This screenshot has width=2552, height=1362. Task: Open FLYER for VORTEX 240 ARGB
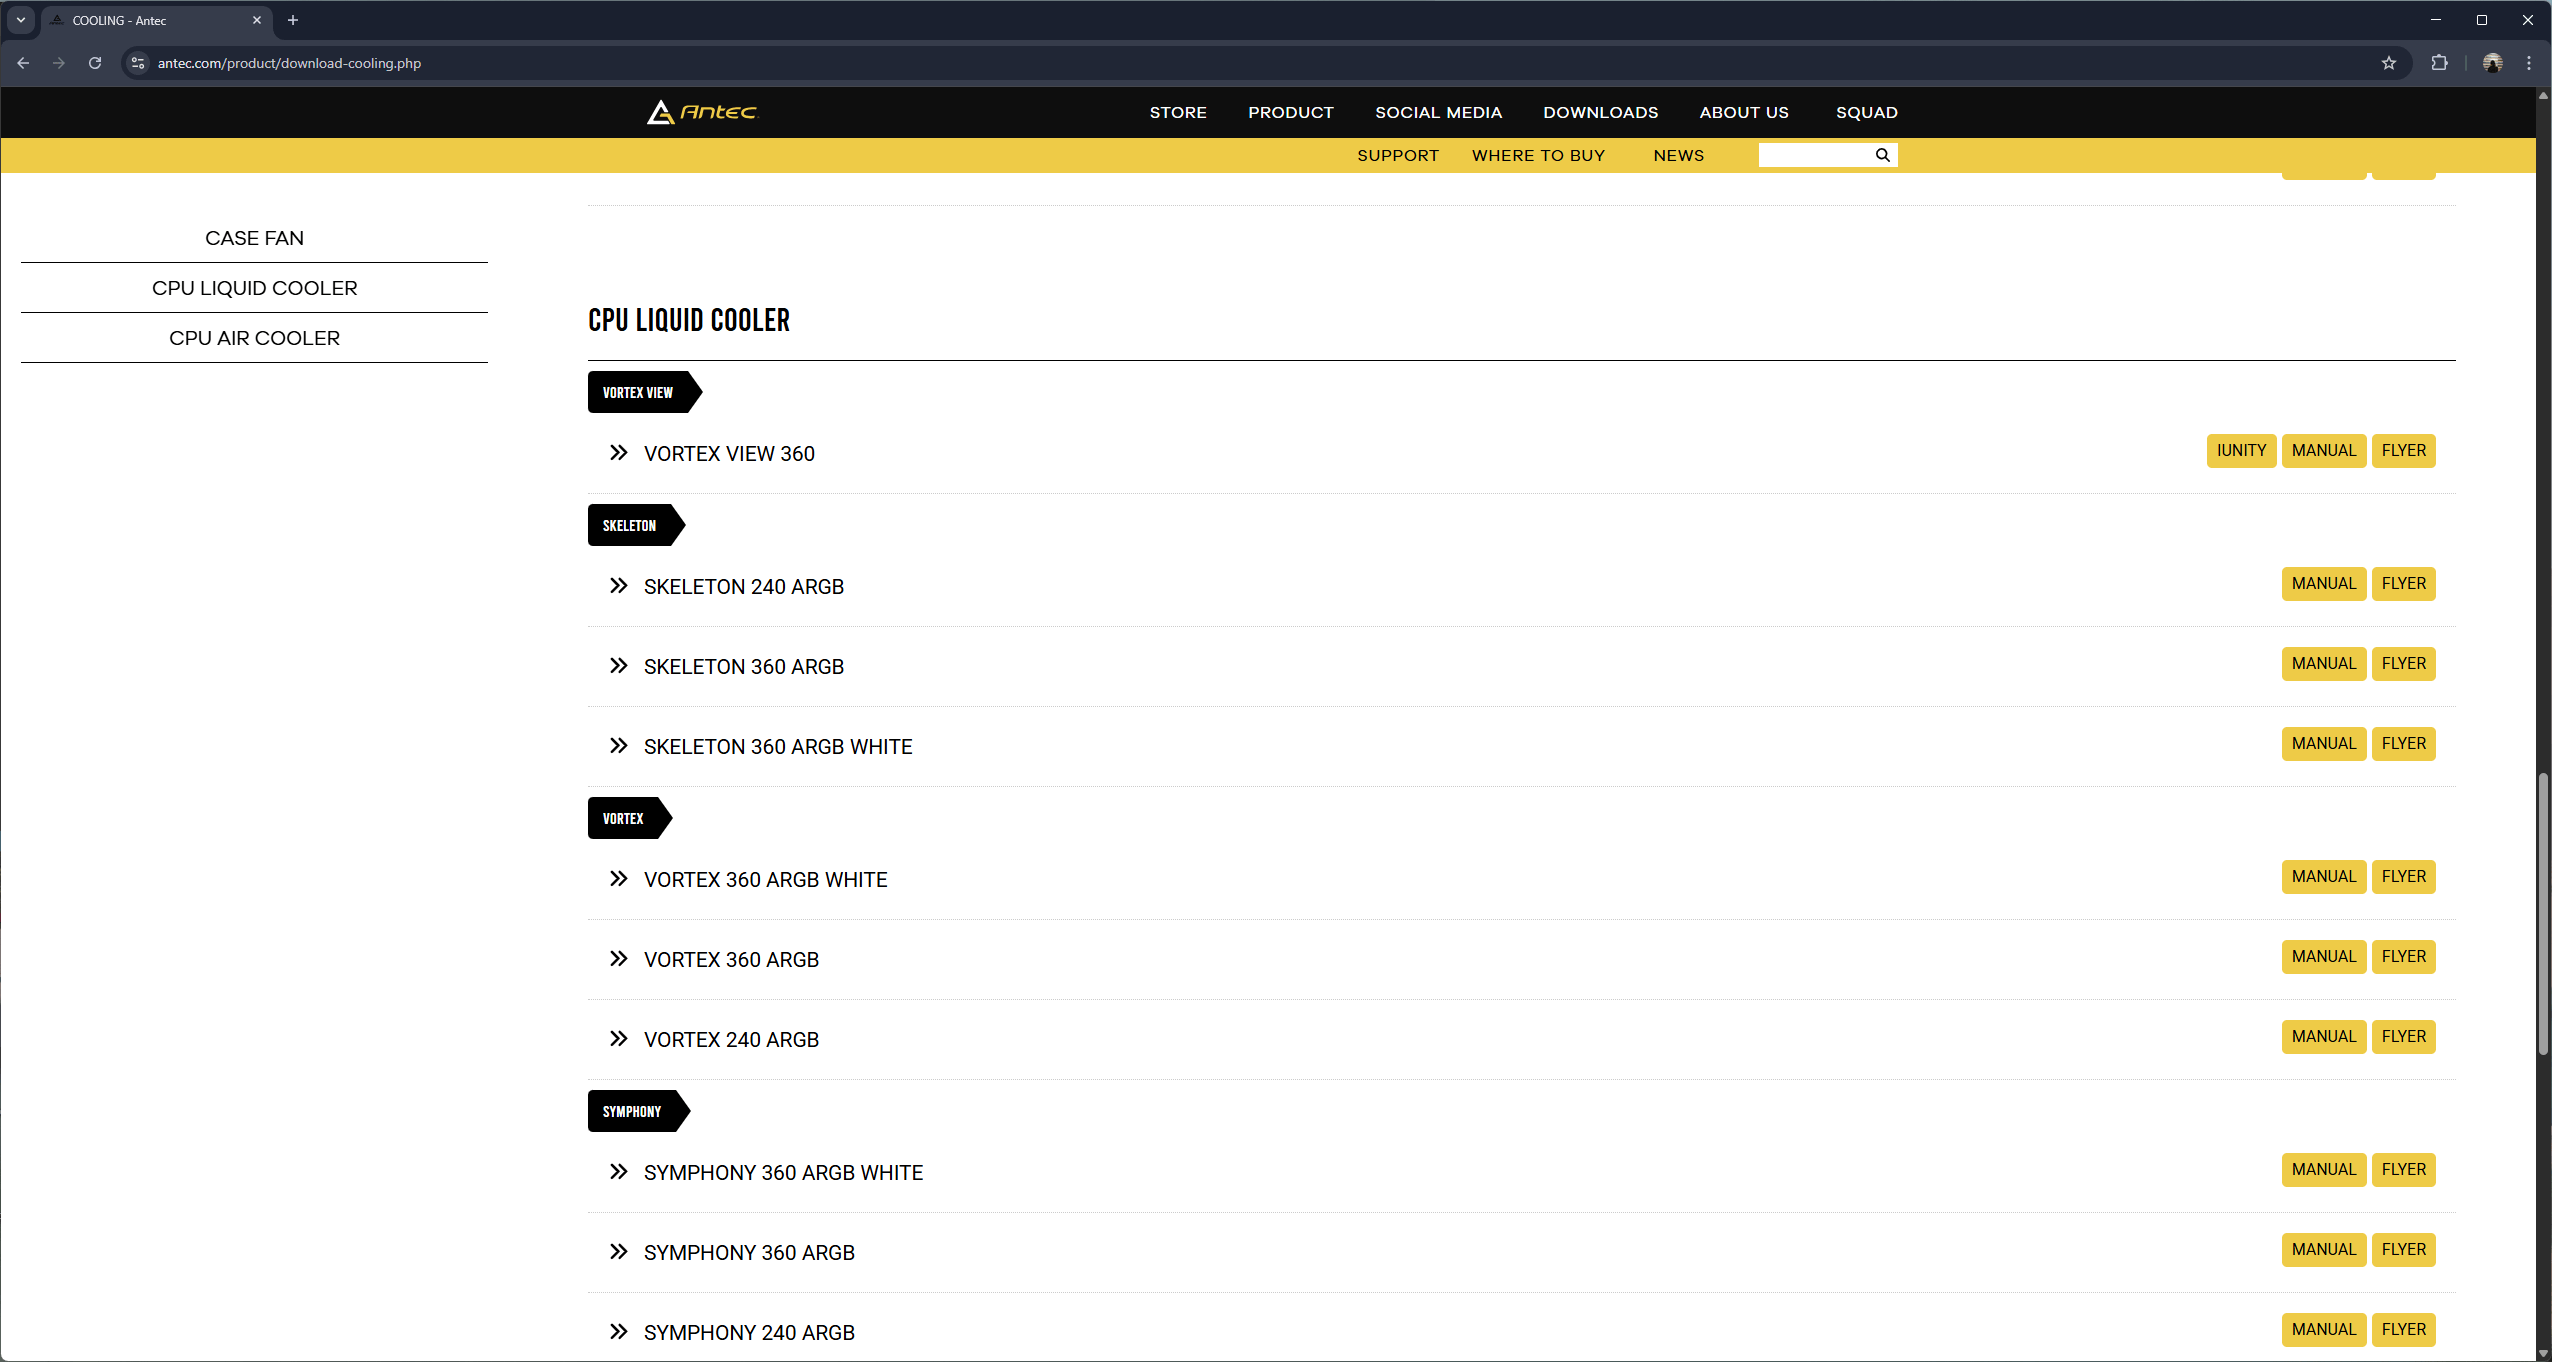pyautogui.click(x=2403, y=1037)
